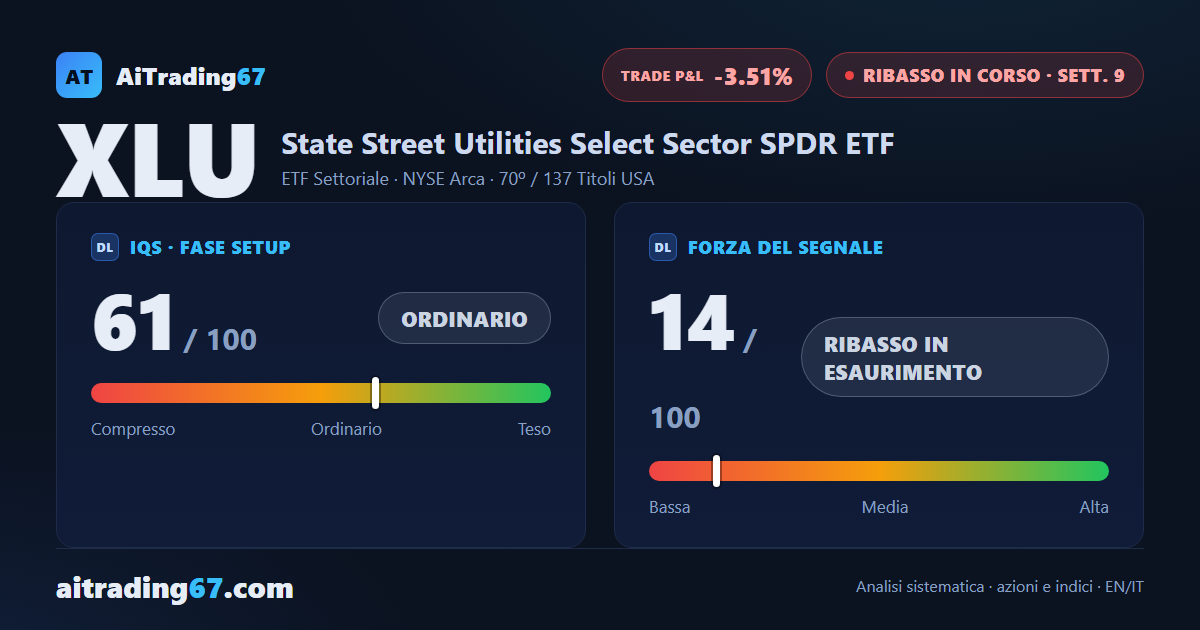Click the DL badge beside Forza del Segnale
The image size is (1200, 630).
663,247
